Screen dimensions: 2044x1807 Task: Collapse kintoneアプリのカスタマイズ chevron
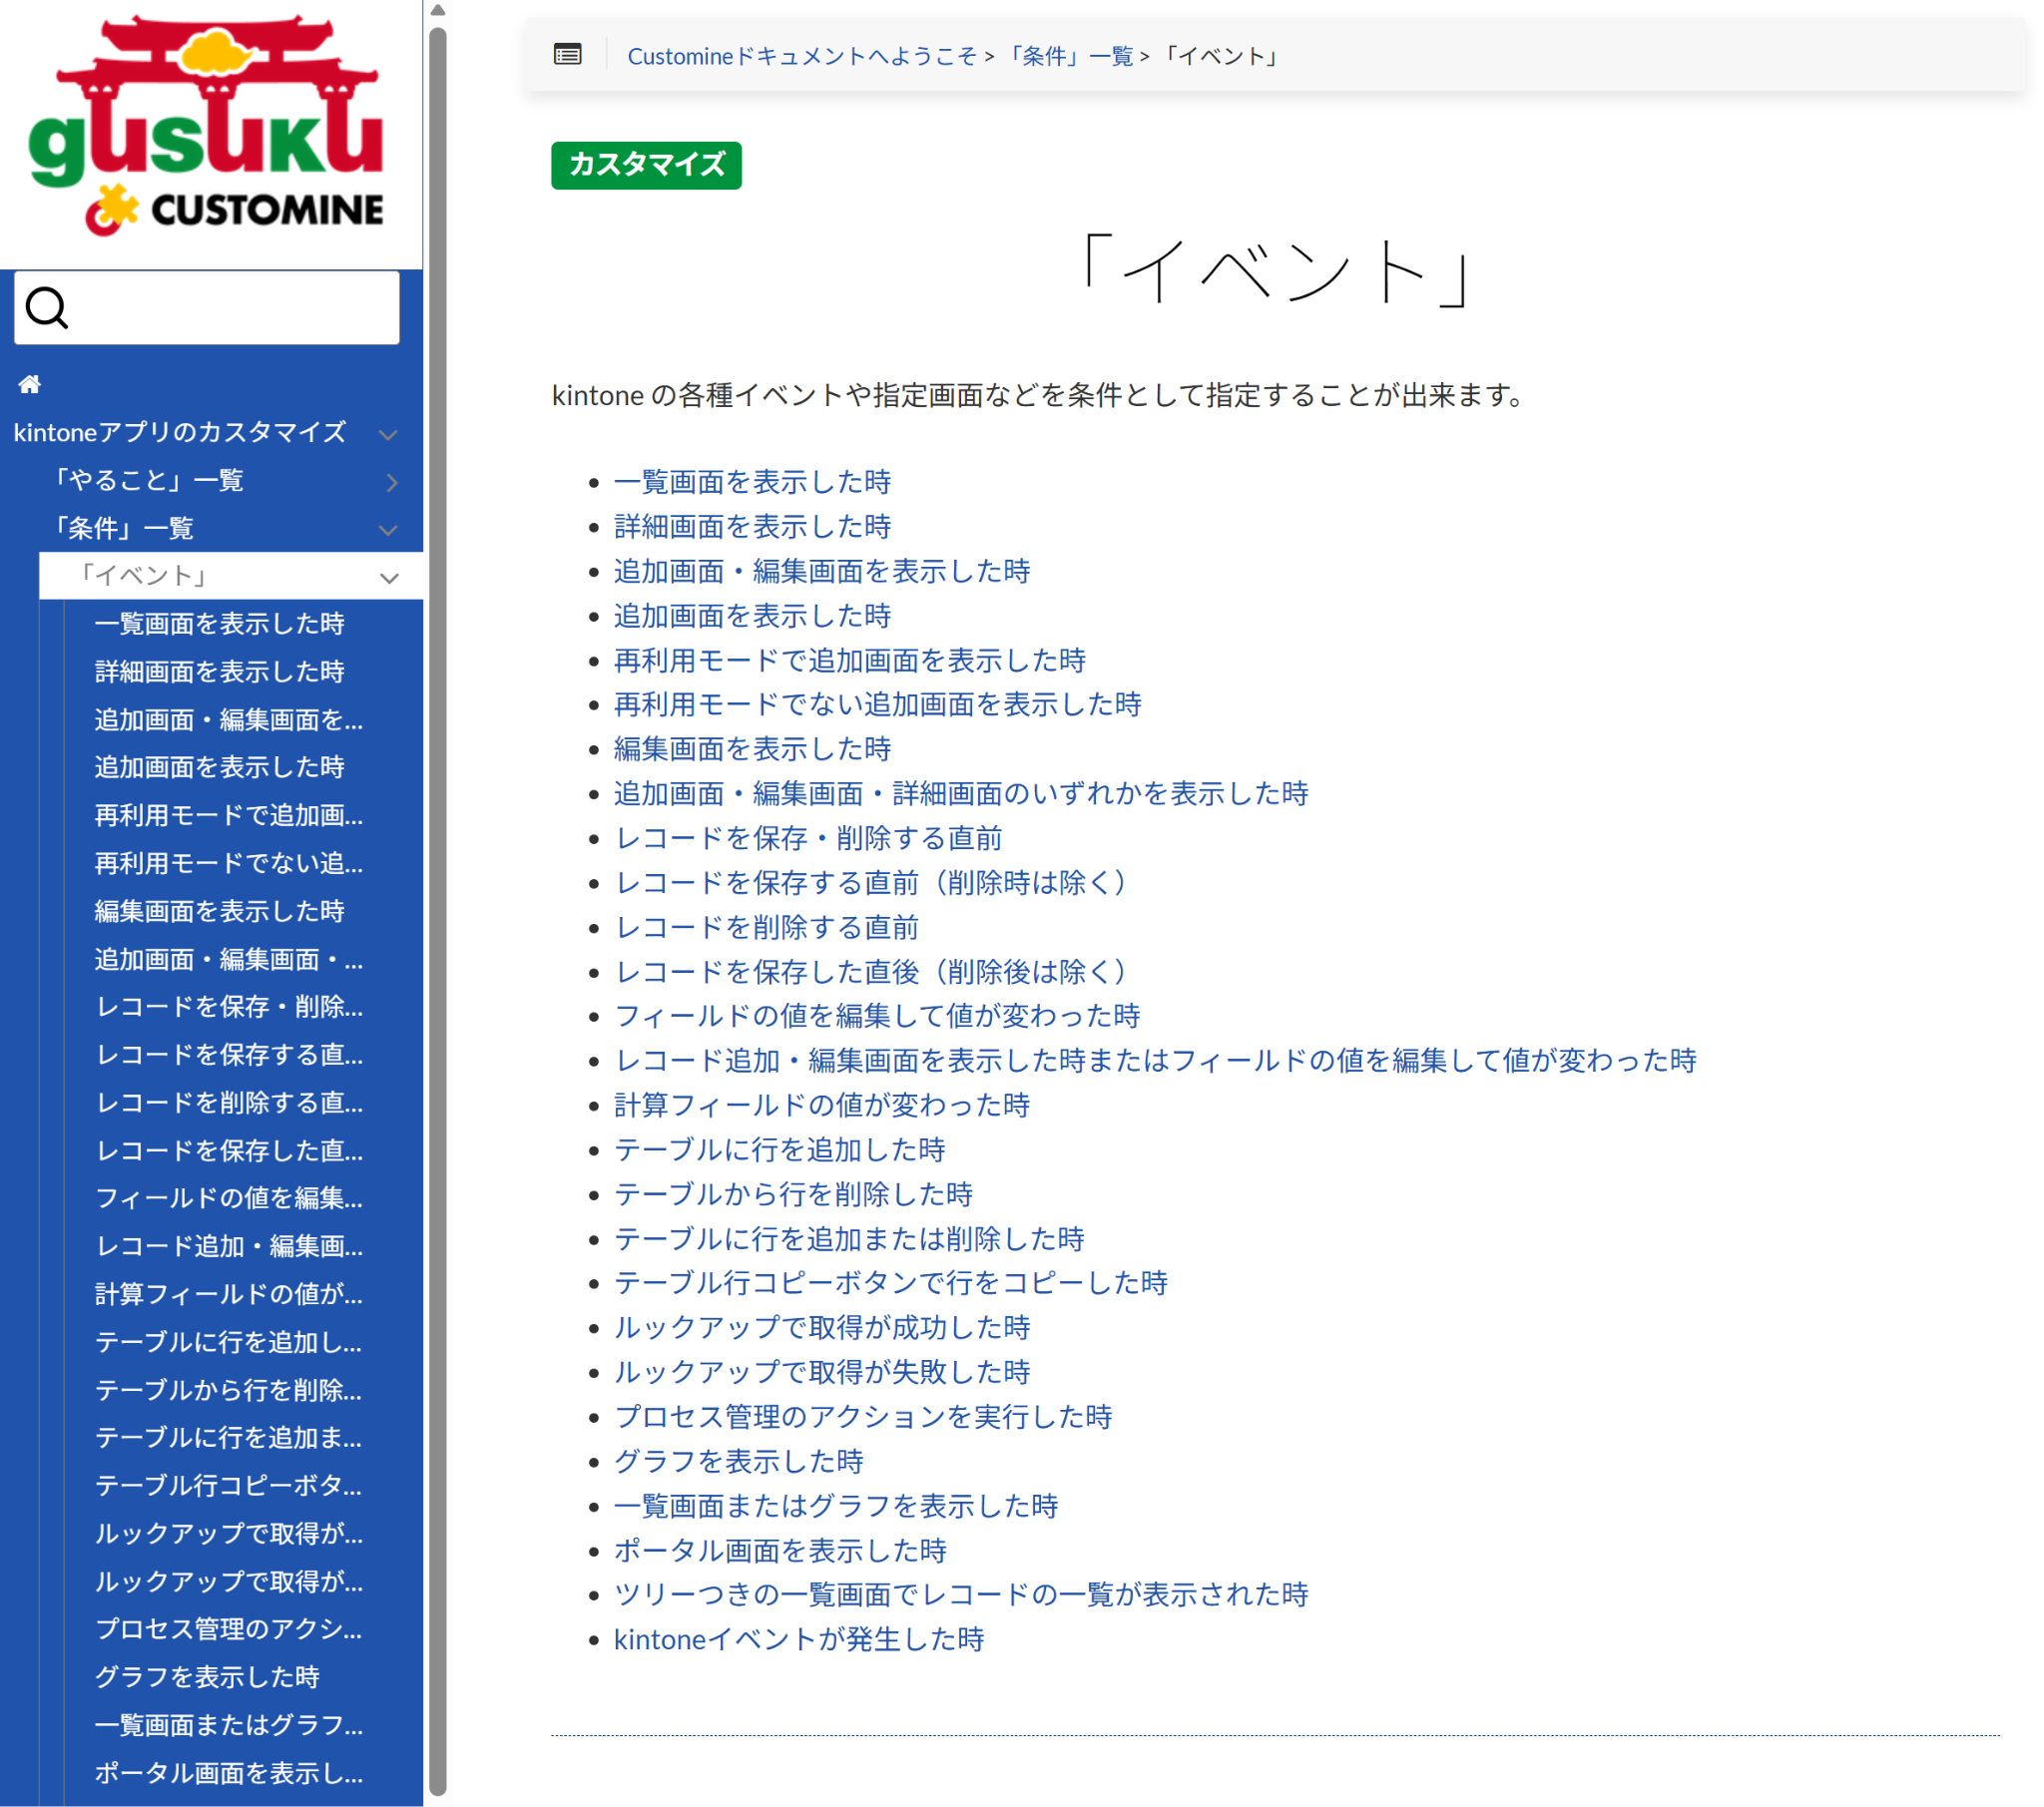click(389, 434)
